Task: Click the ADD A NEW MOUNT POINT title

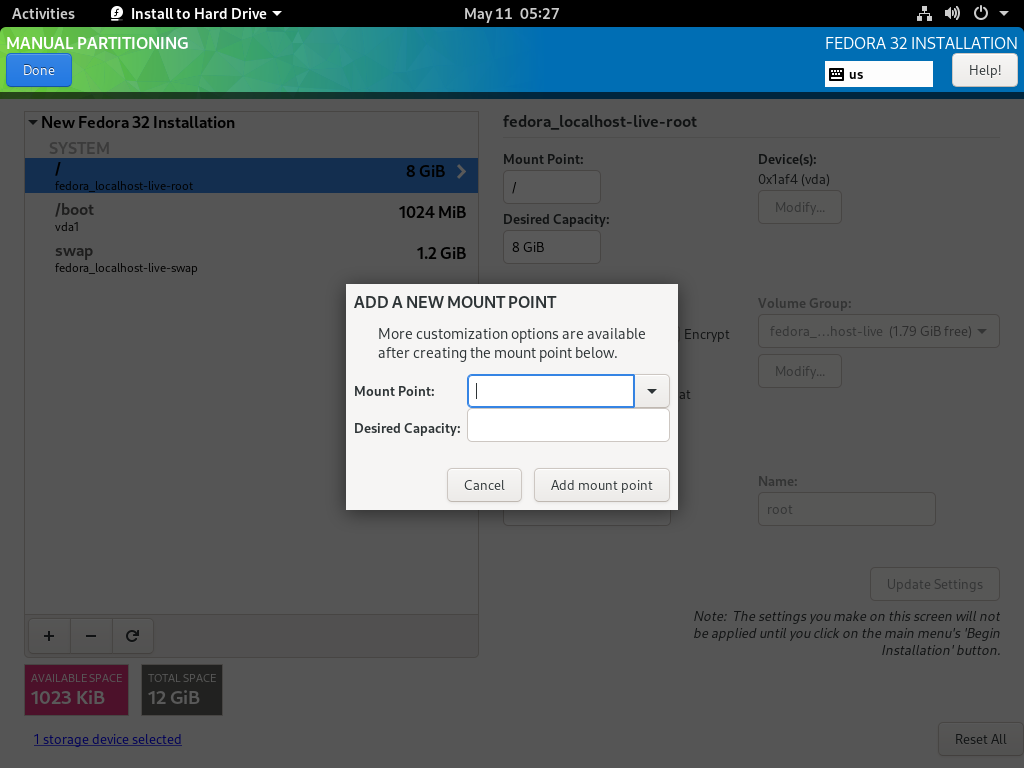Action: click(x=455, y=302)
